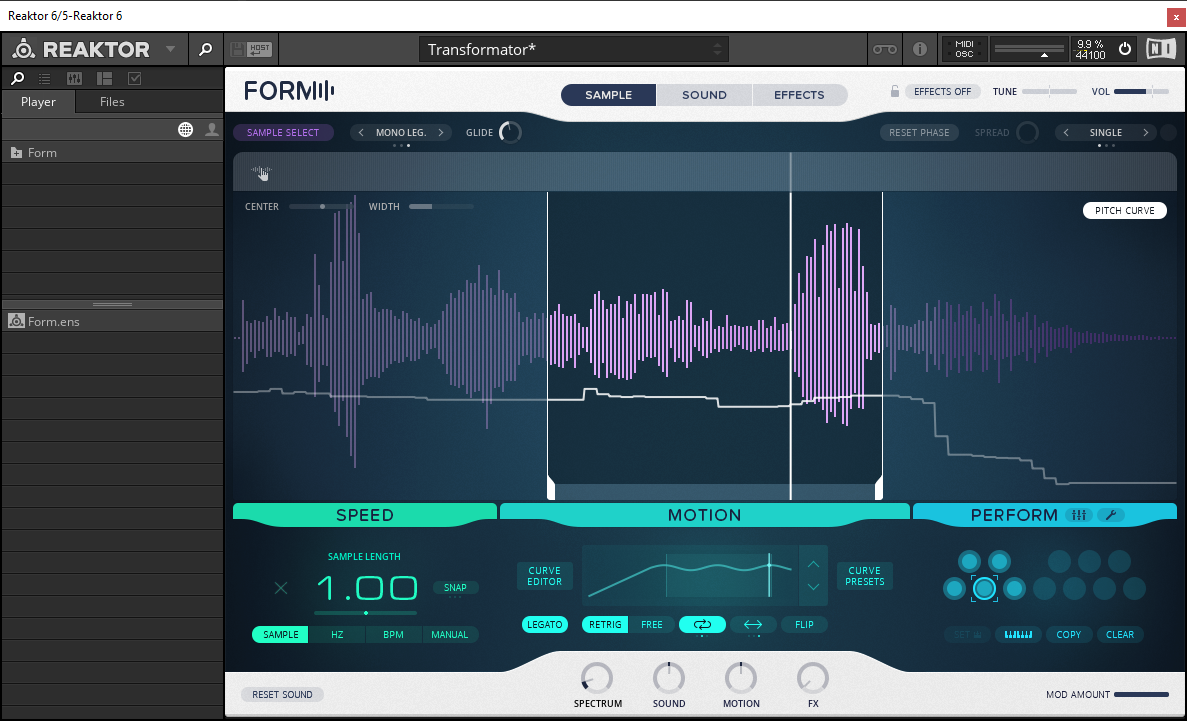Open the mixer sliders icon beside Perform
The width and height of the screenshot is (1187, 721).
pyautogui.click(x=1079, y=515)
